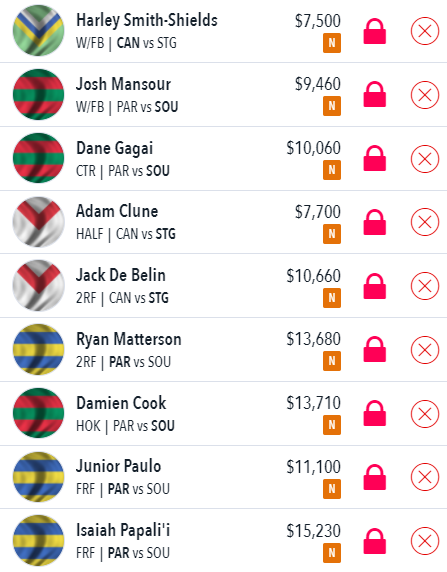This screenshot has width=447, height=572.
Task: Remove Damien Cook using X icon
Action: click(x=425, y=414)
